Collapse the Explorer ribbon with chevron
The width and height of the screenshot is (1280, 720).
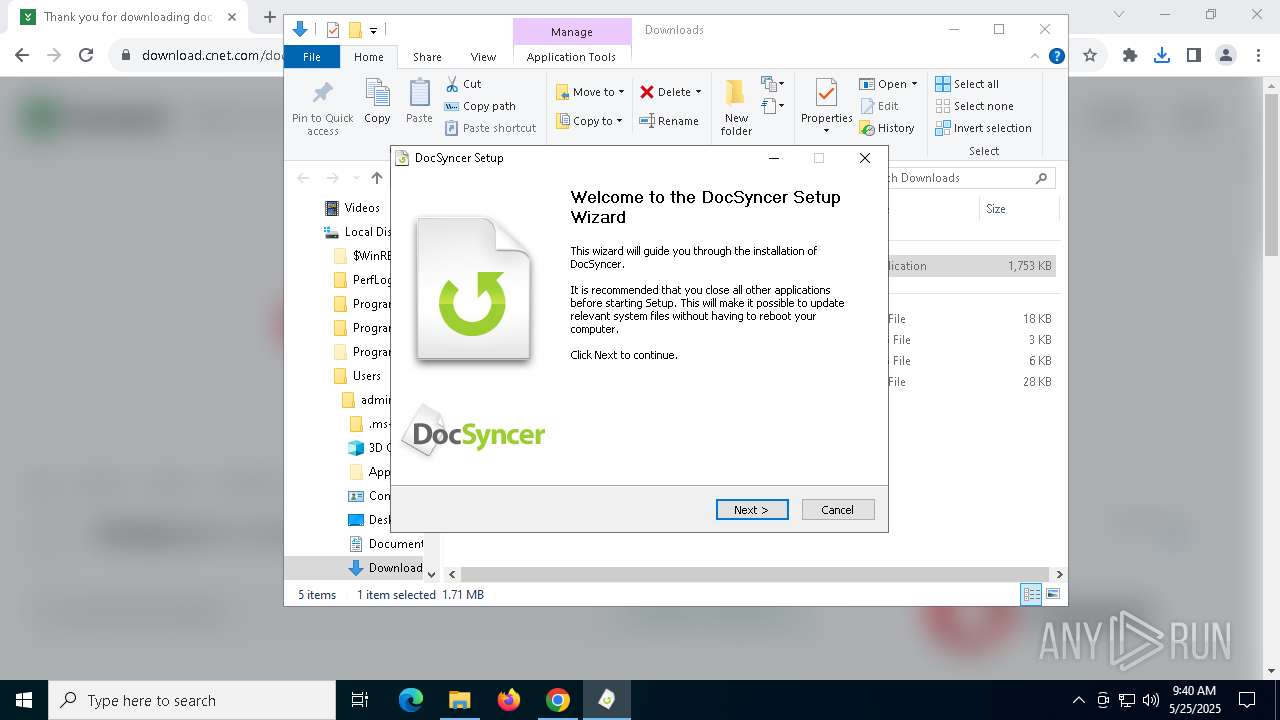point(1035,56)
